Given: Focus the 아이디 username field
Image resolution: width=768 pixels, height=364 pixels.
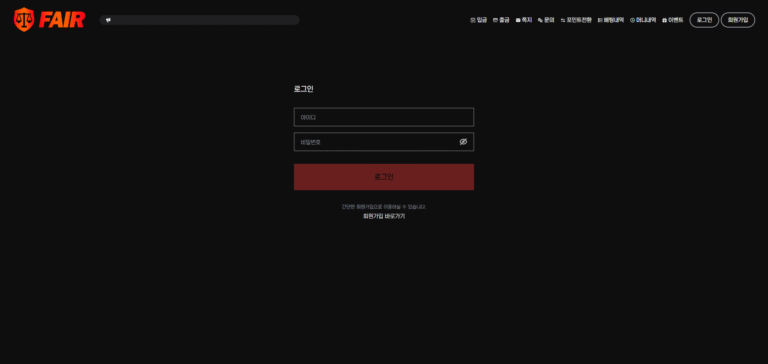Looking at the screenshot, I should click(x=384, y=117).
